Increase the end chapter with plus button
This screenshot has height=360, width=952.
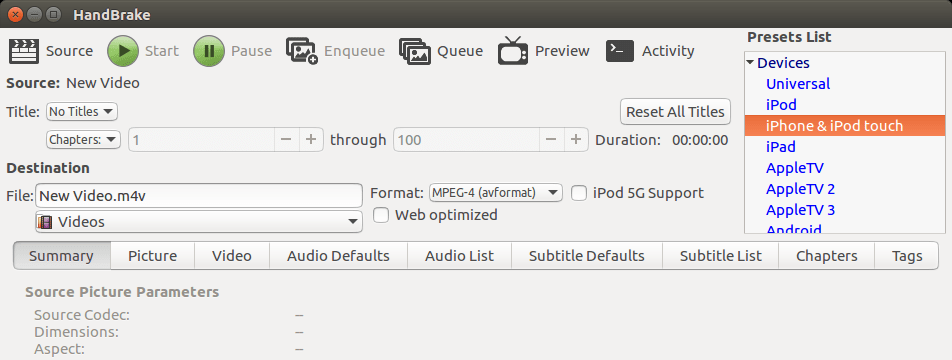576,140
